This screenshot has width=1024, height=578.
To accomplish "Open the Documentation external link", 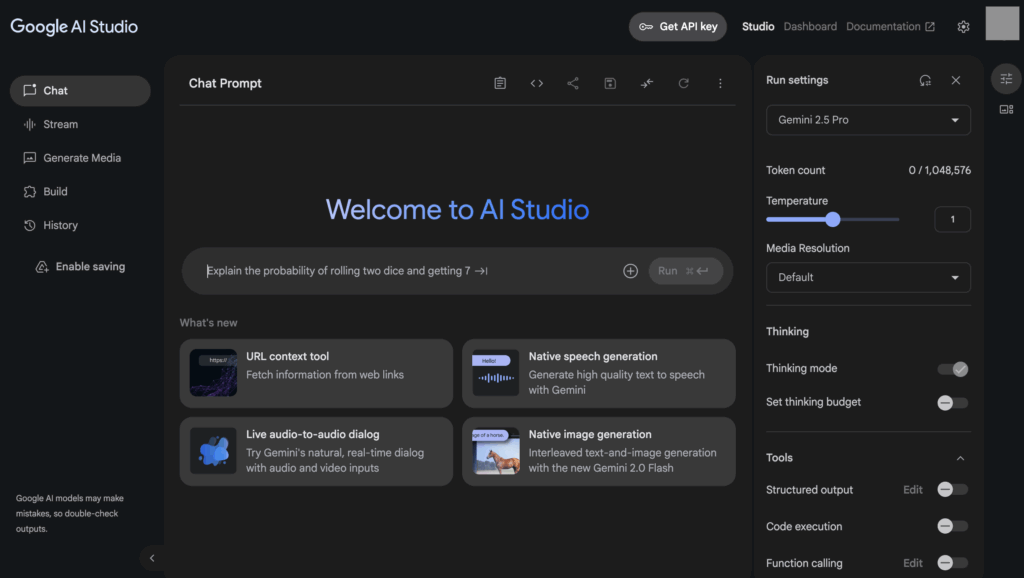I will tap(890, 27).
